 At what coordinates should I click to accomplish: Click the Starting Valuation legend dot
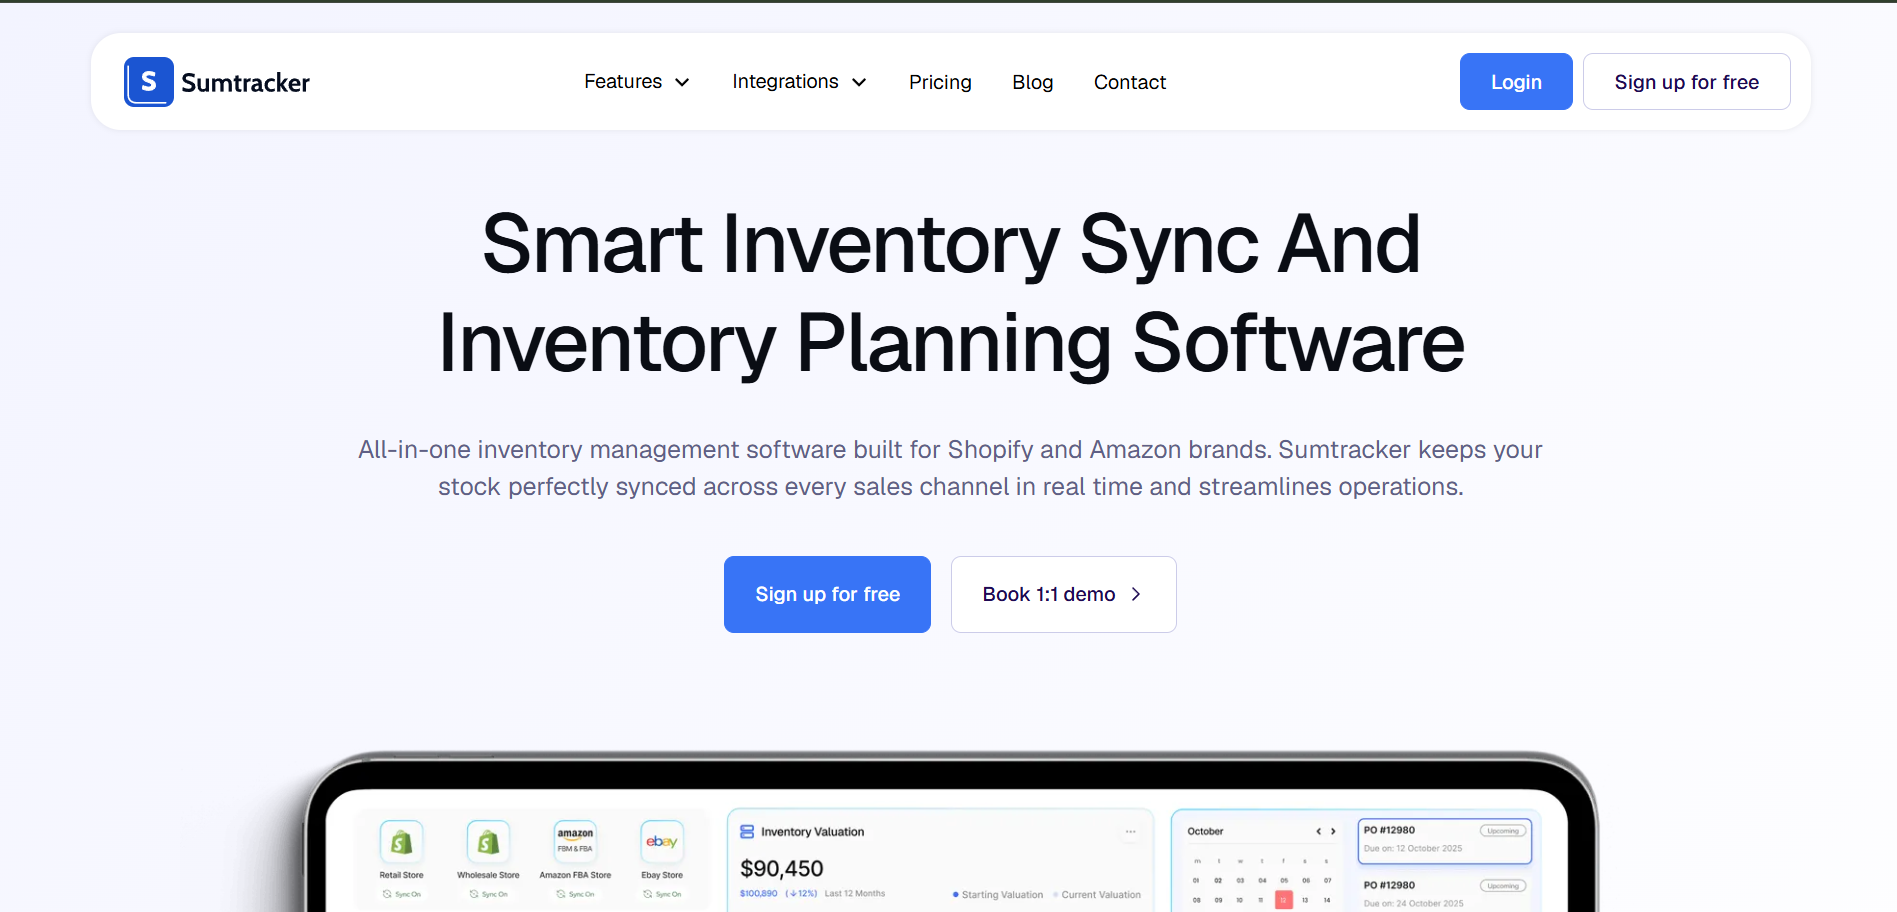pos(955,895)
